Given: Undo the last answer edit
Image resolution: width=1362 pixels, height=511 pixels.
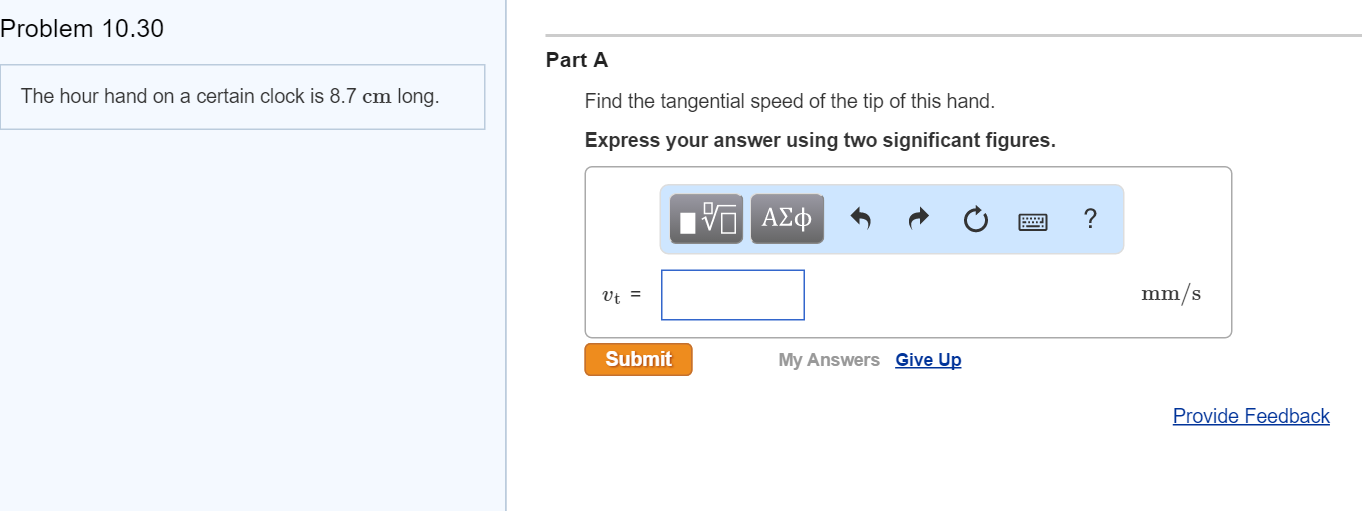Looking at the screenshot, I should tap(861, 219).
